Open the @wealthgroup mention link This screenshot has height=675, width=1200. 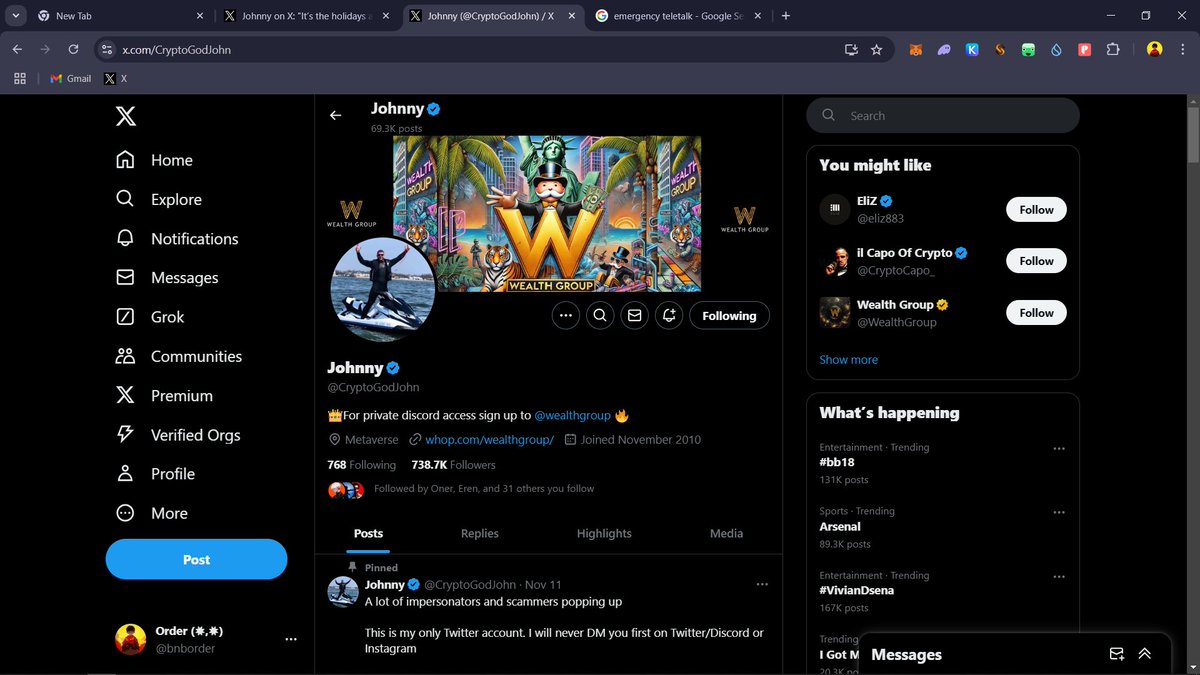(x=572, y=415)
